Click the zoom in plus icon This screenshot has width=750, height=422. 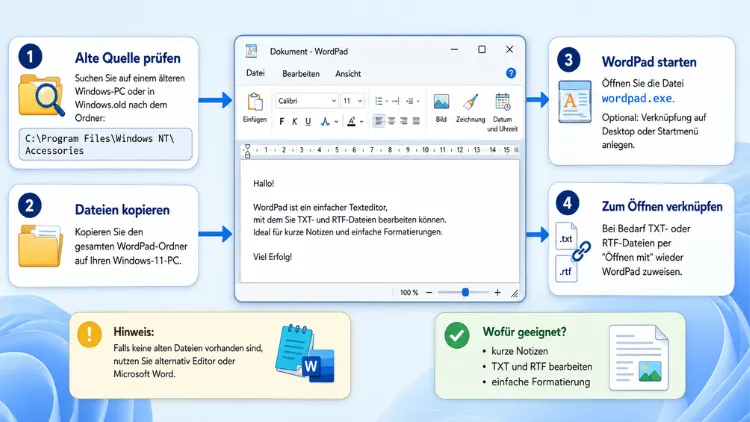coord(497,292)
